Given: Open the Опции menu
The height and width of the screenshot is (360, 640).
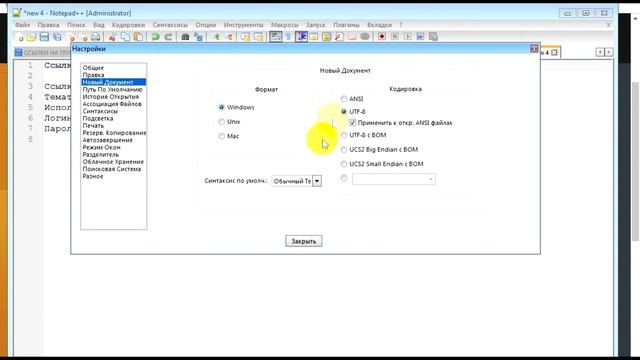Looking at the screenshot, I should point(206,25).
